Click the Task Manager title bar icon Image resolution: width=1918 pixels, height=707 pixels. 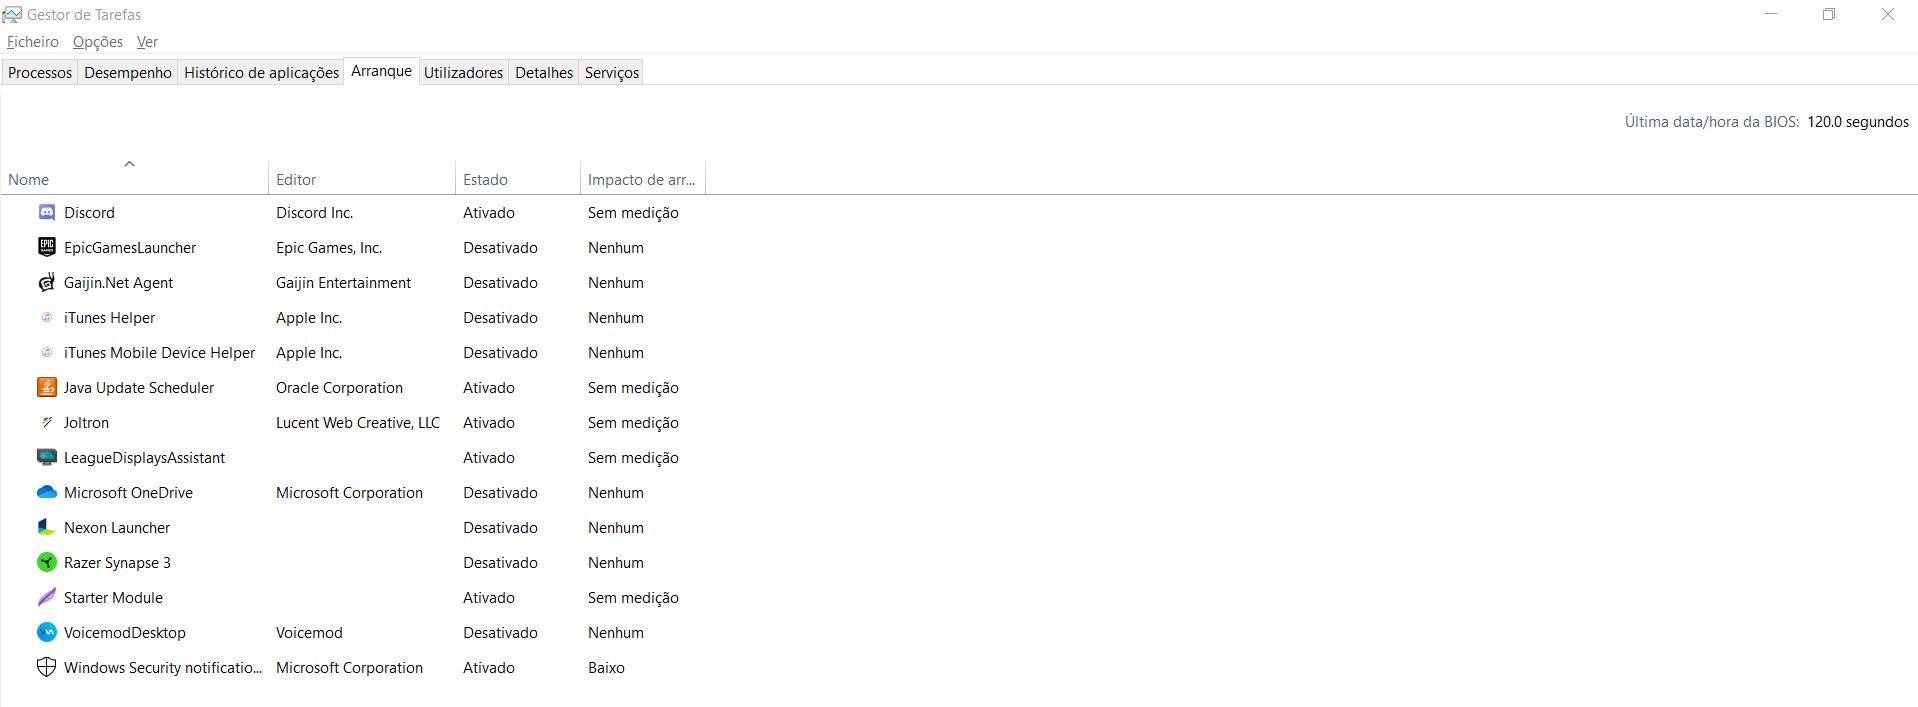coord(12,14)
